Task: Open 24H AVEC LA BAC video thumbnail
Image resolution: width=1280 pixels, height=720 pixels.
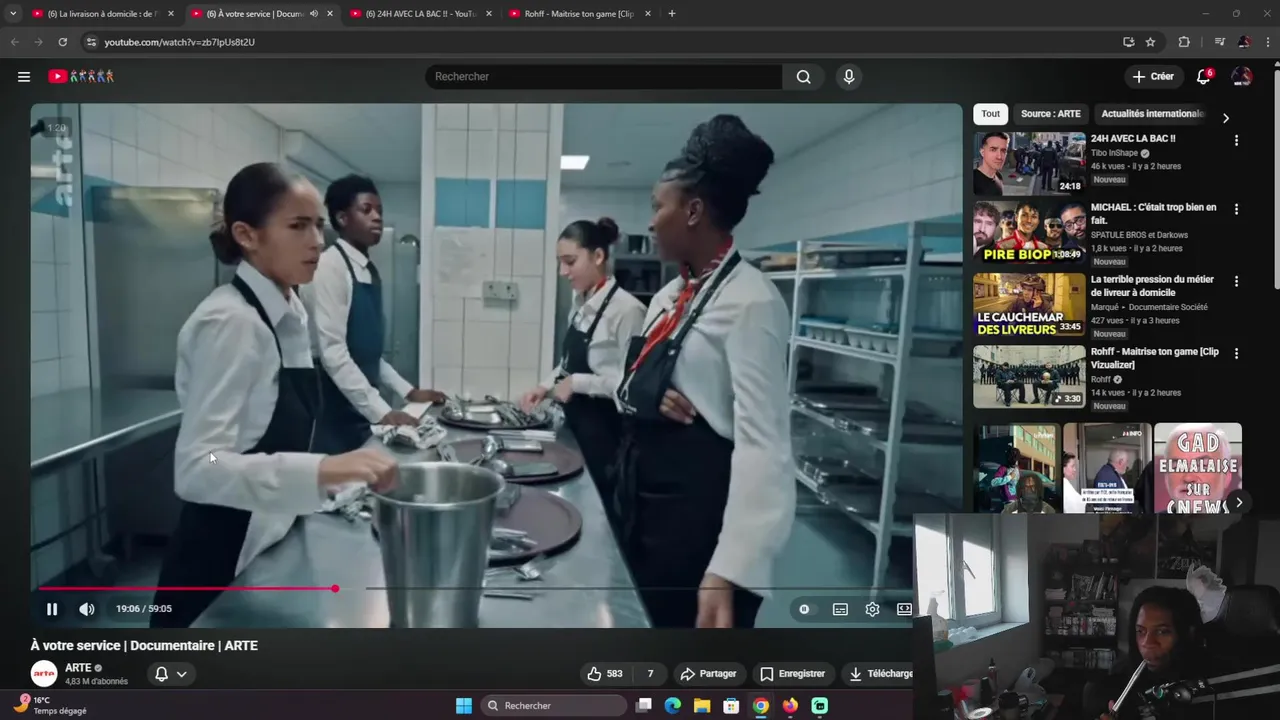Action: click(x=1029, y=163)
